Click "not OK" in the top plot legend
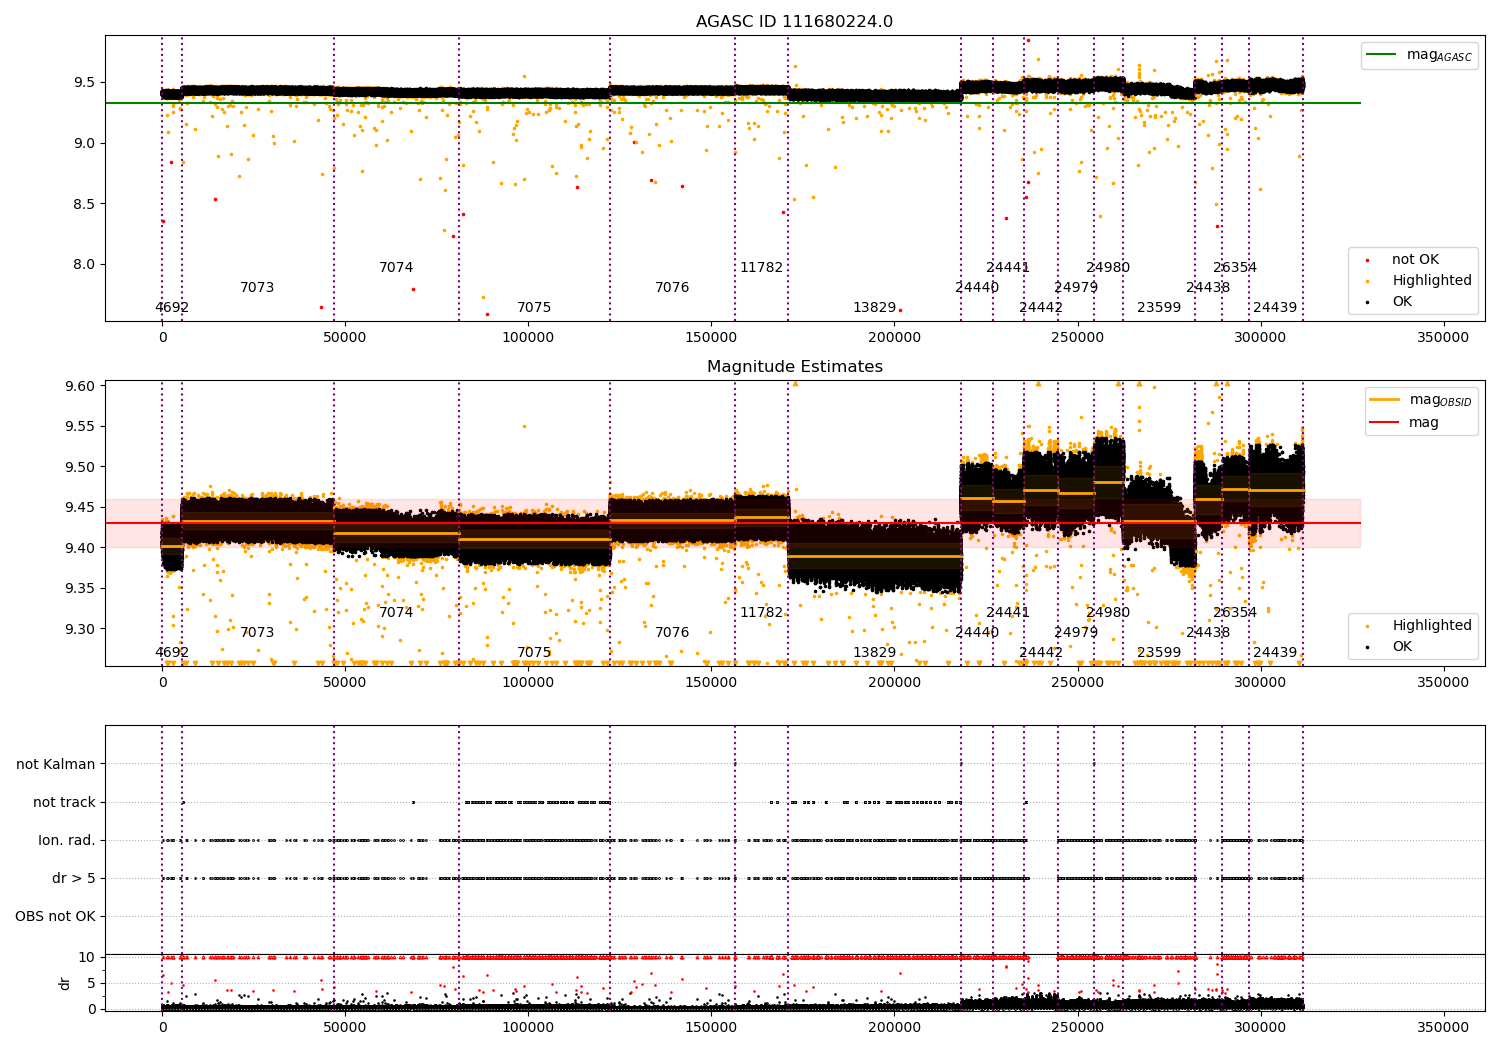The image size is (1500, 1050). tap(1415, 260)
